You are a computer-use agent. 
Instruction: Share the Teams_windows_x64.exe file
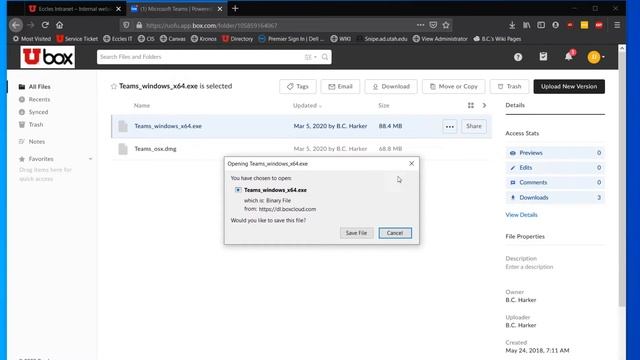coord(474,126)
